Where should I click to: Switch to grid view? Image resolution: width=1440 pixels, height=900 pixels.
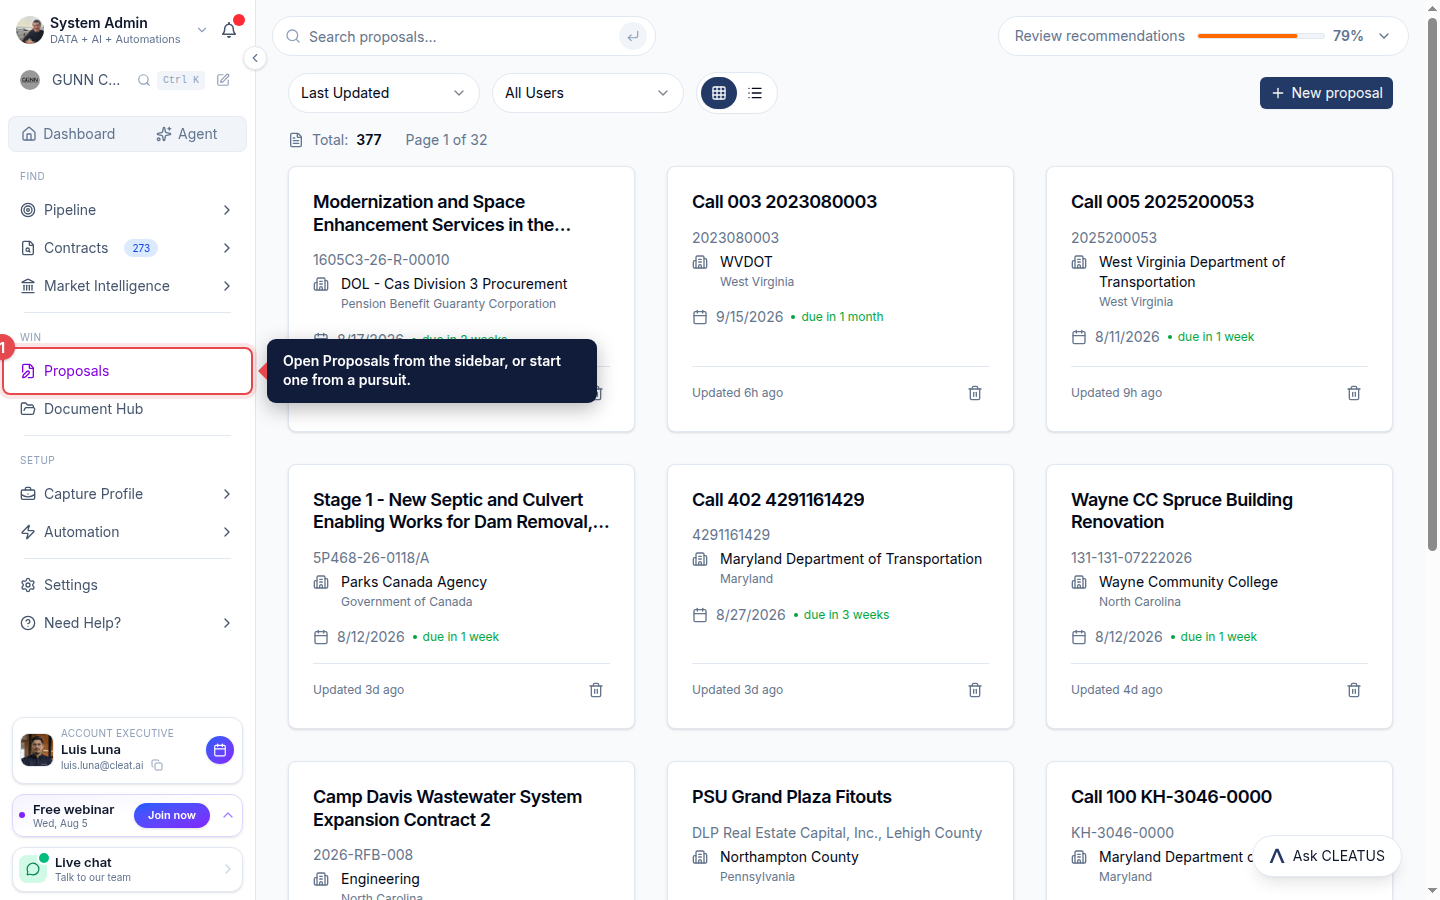[719, 93]
